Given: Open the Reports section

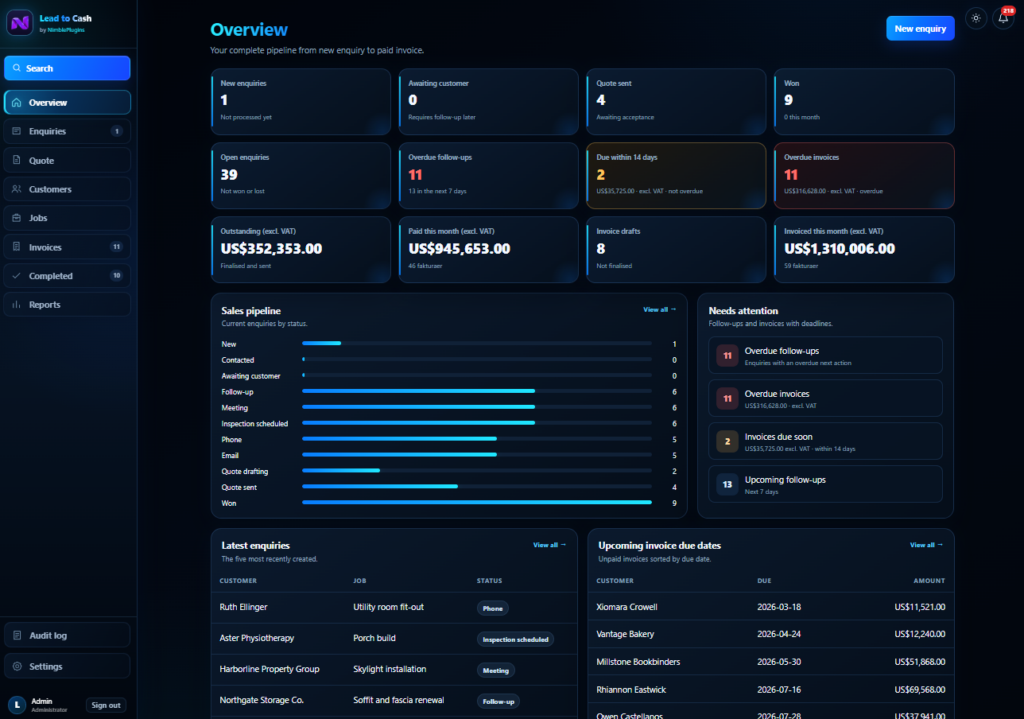Looking at the screenshot, I should (67, 304).
